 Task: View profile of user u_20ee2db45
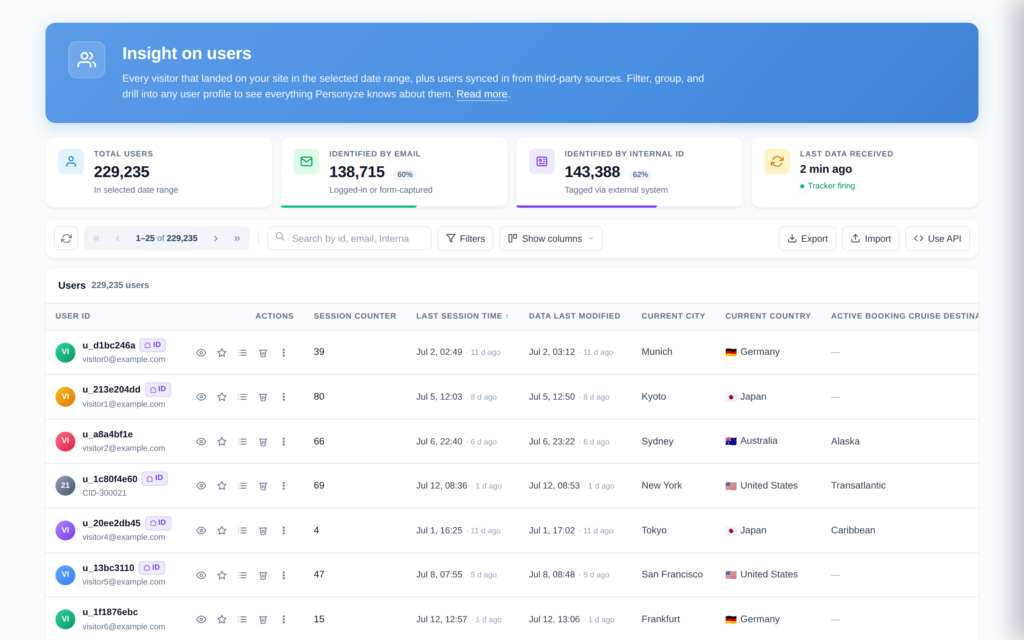(x=201, y=530)
